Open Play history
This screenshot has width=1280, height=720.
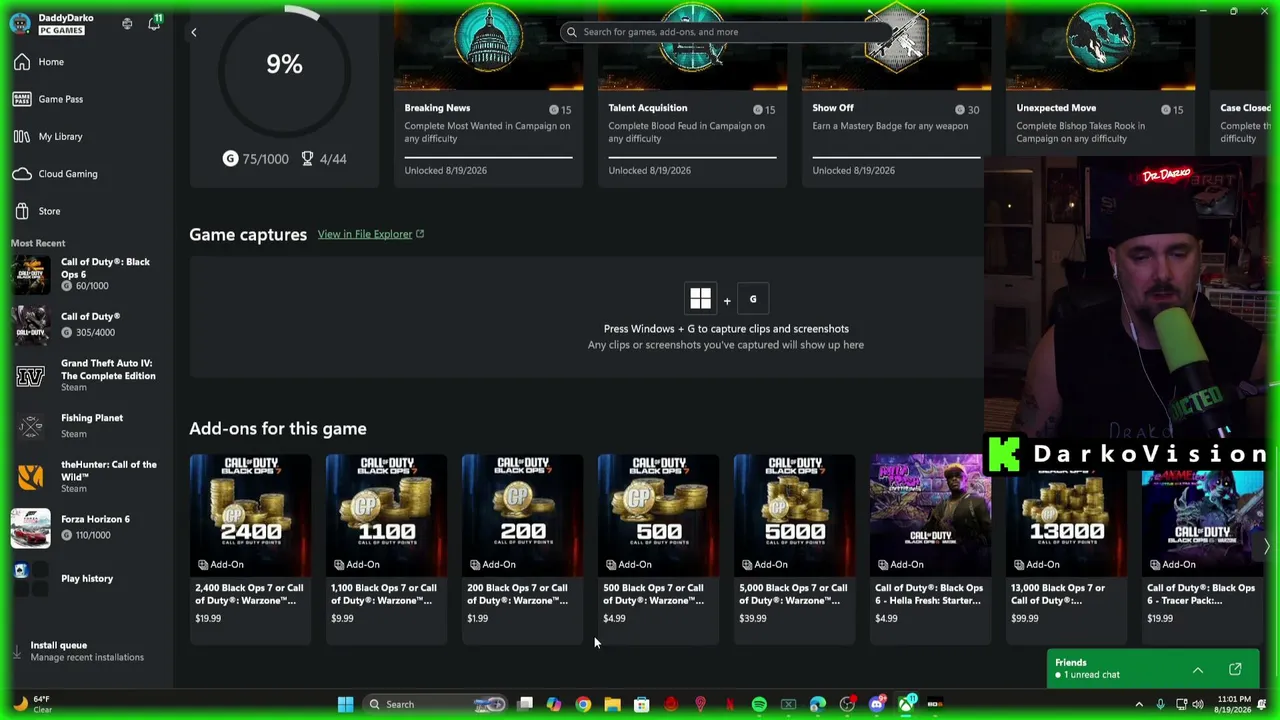[x=86, y=578]
